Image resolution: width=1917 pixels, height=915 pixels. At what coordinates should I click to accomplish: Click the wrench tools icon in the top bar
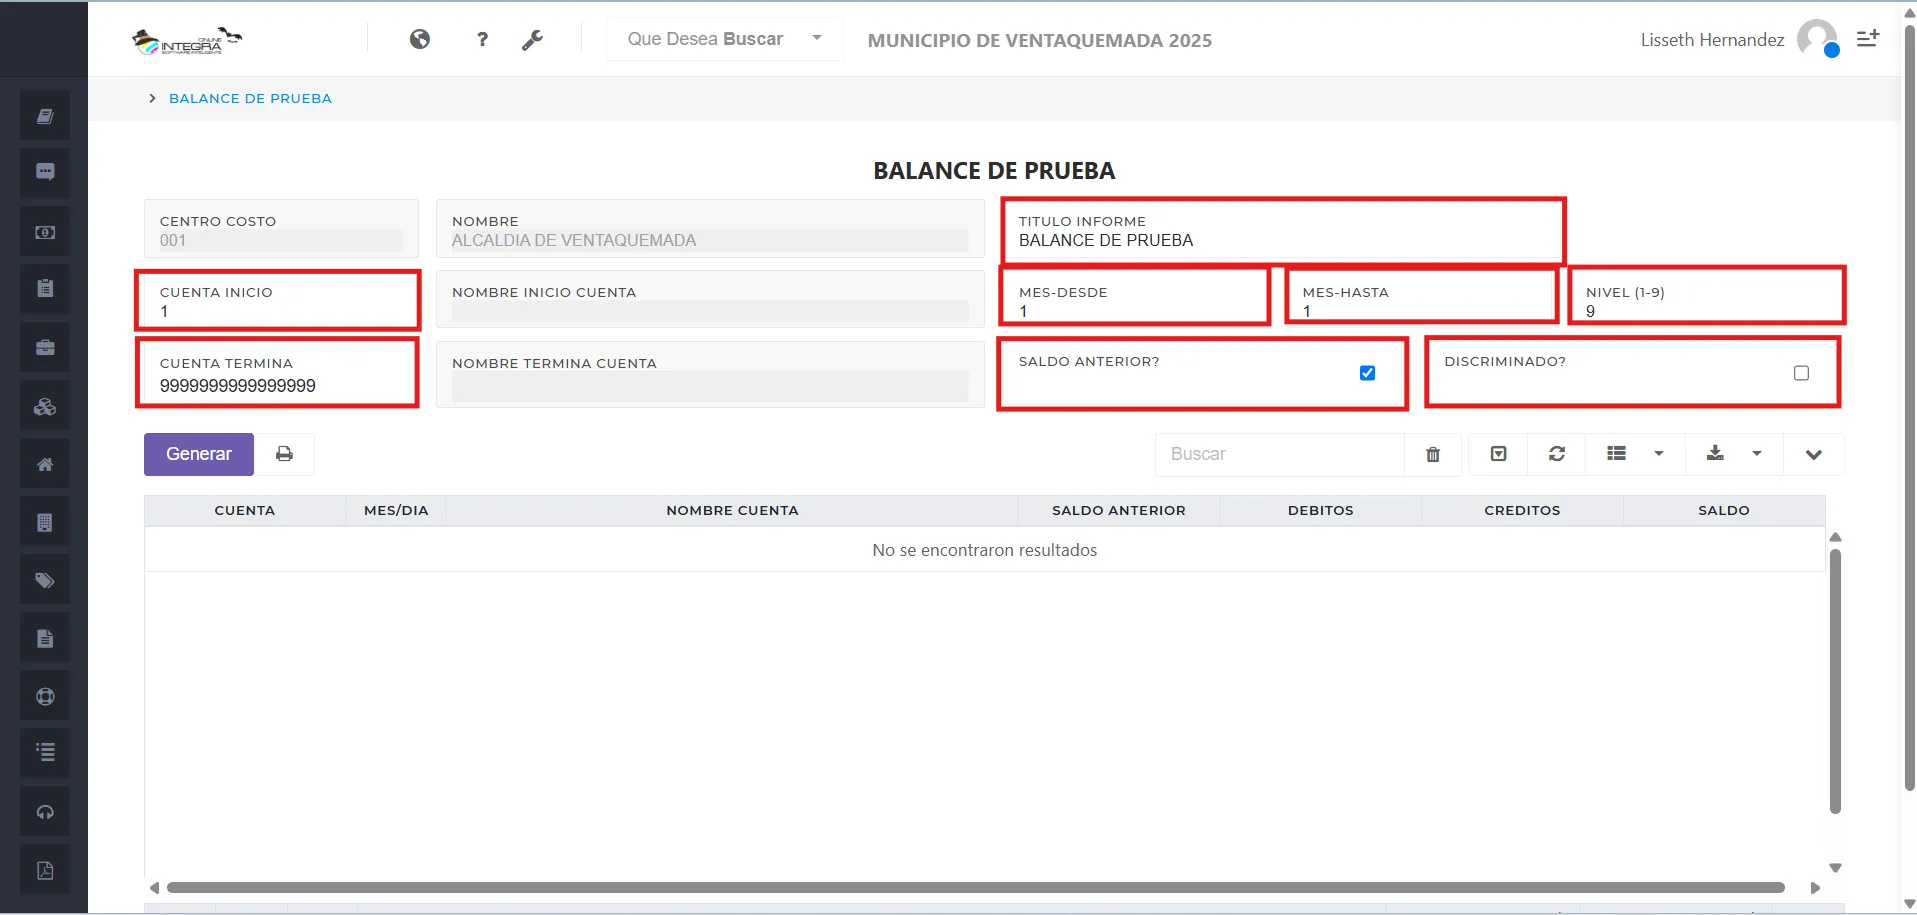tap(534, 39)
